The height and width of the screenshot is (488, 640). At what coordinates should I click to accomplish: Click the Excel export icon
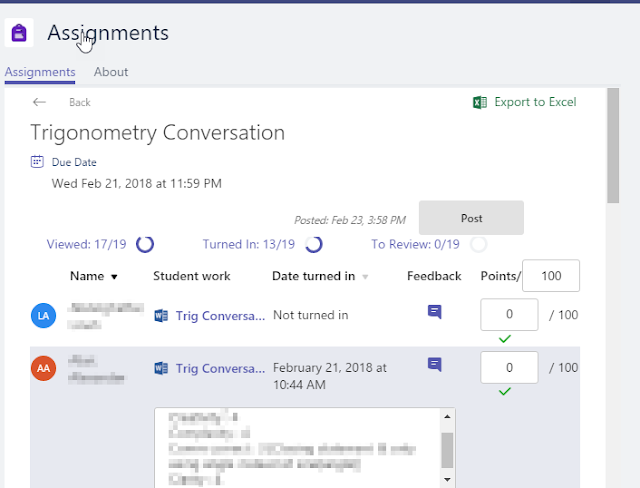coord(480,102)
